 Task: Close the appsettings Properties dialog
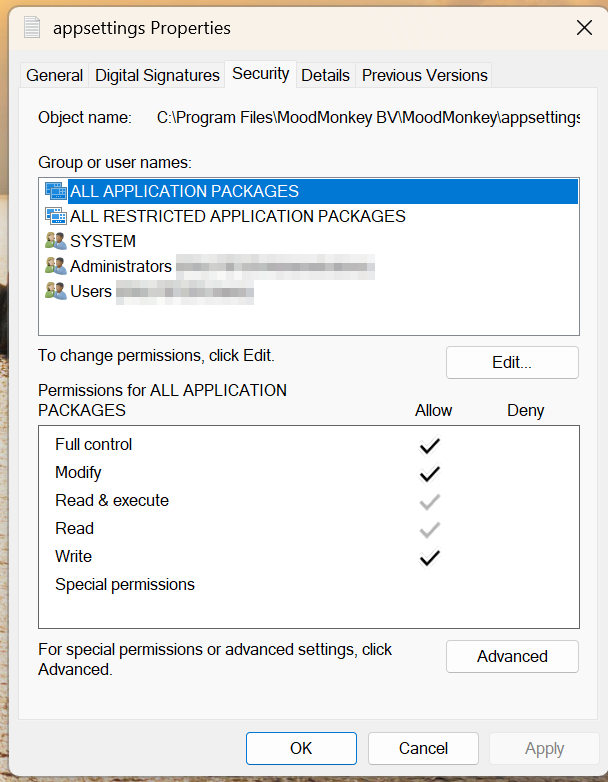click(x=584, y=27)
